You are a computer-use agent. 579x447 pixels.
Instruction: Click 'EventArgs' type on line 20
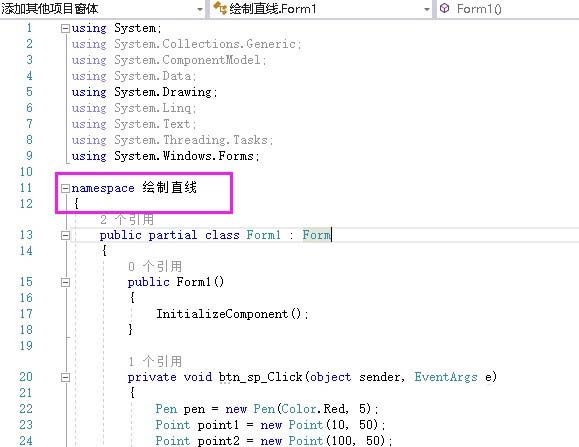[446, 377]
